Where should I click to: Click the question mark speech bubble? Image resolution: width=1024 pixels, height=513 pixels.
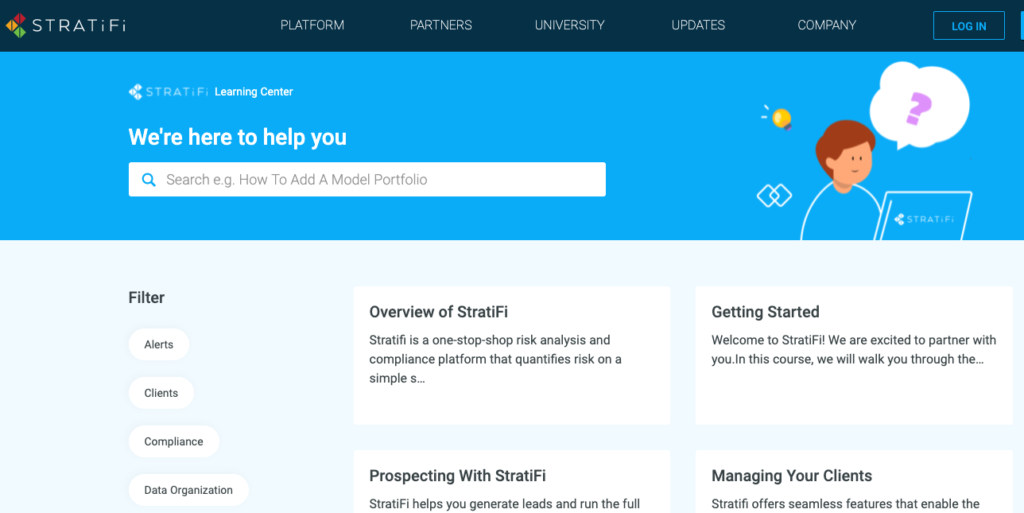click(919, 106)
